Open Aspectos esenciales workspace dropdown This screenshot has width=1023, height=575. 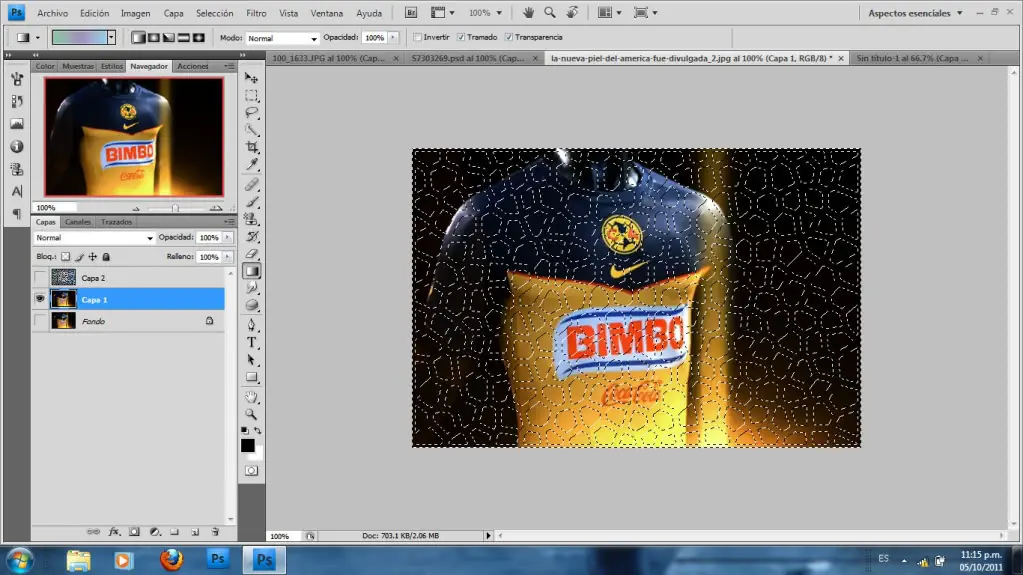click(x=915, y=12)
